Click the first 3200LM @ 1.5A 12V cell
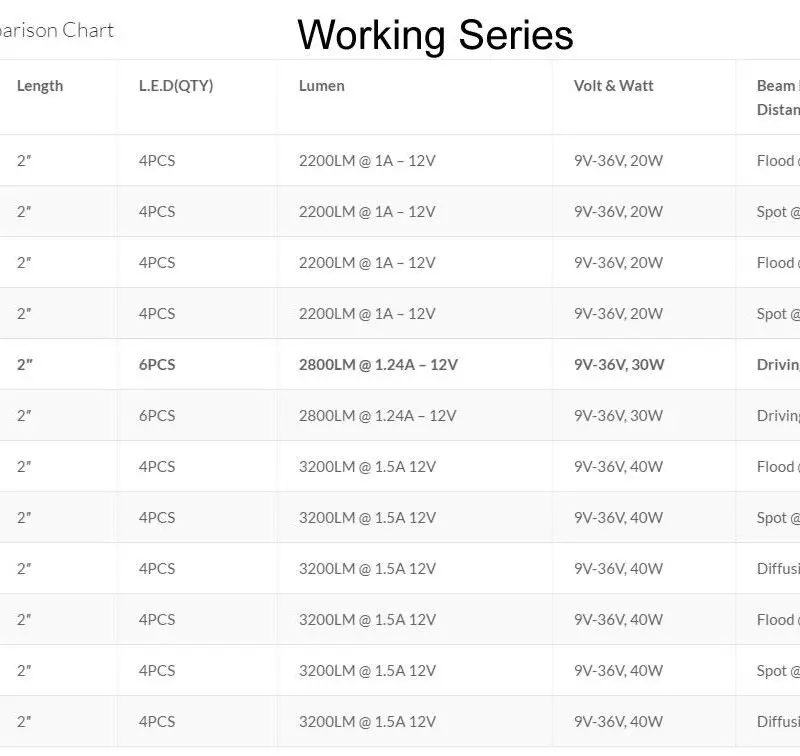 tap(367, 467)
